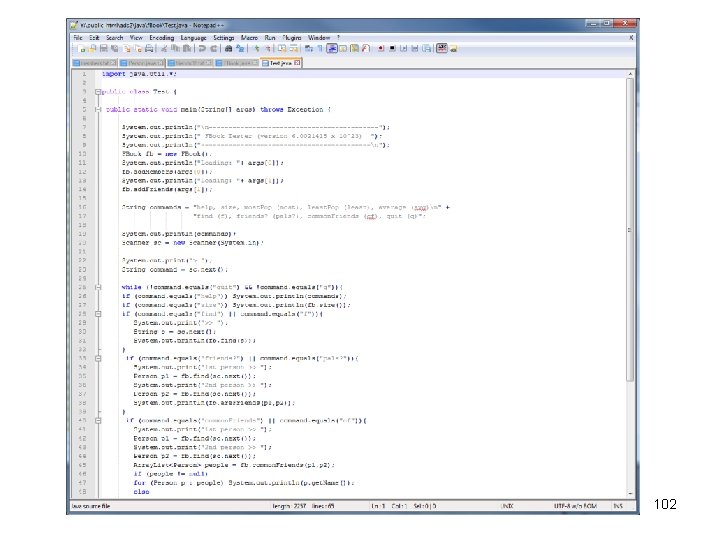Open the Plugins menu
Viewport: 720px width, 540px height.
point(292,38)
